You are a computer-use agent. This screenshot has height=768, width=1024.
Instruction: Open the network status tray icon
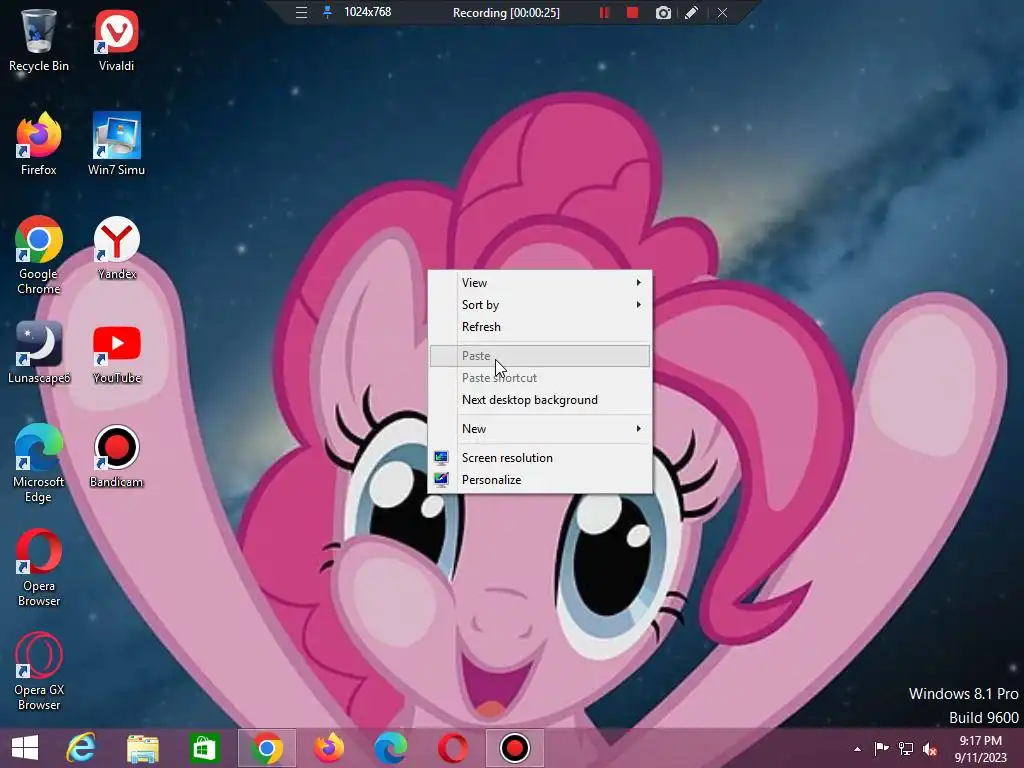pos(906,748)
